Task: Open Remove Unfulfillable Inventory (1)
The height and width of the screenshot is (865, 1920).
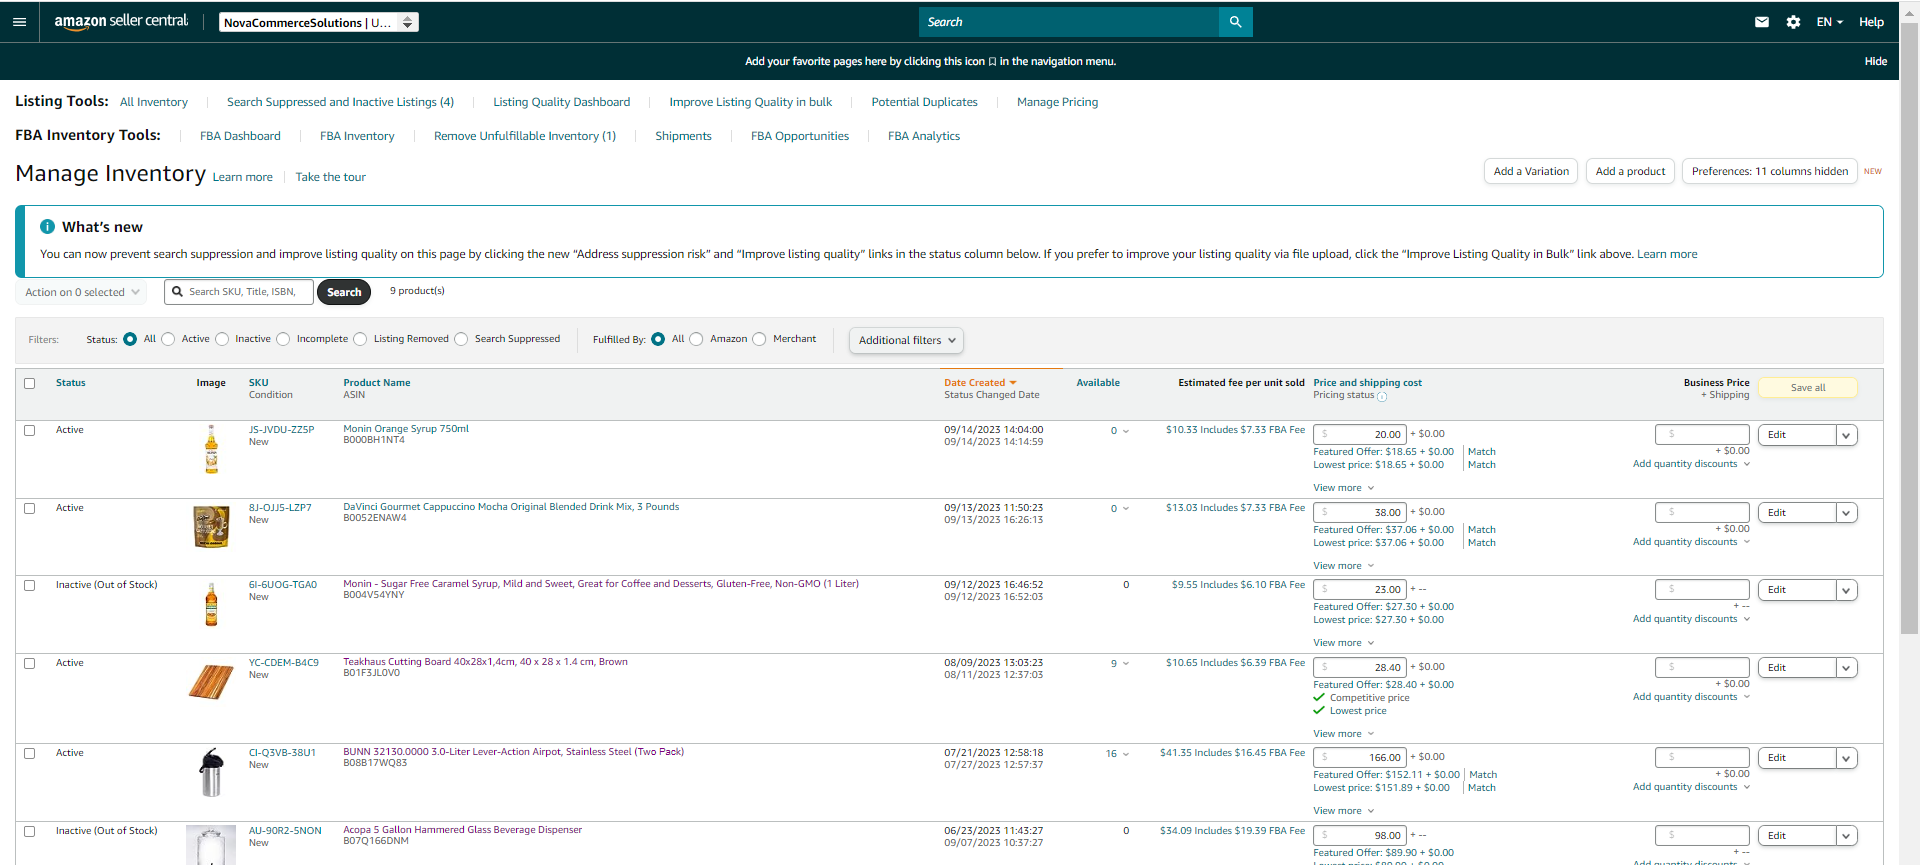Action: click(525, 136)
